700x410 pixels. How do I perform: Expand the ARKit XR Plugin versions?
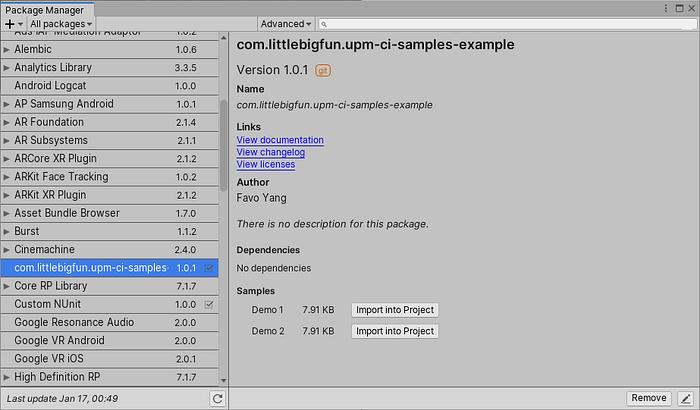coord(6,195)
